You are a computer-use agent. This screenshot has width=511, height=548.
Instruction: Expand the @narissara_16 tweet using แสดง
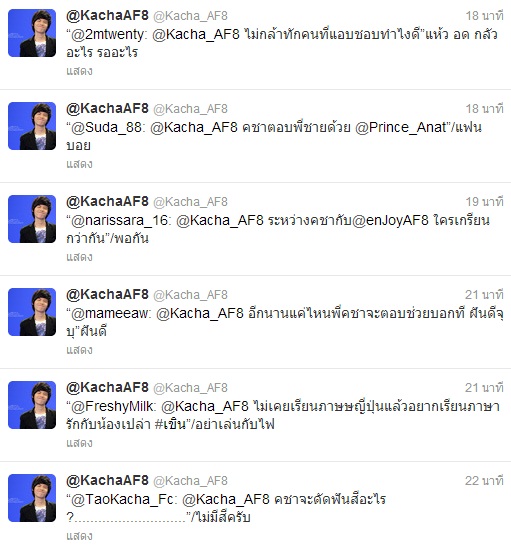[79, 257]
